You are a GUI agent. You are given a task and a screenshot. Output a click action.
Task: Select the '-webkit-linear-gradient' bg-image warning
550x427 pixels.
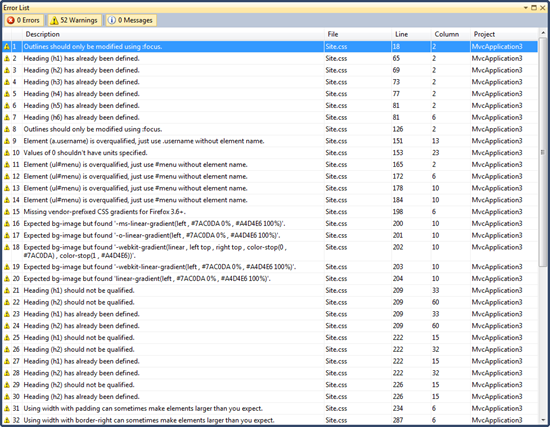pos(160,267)
